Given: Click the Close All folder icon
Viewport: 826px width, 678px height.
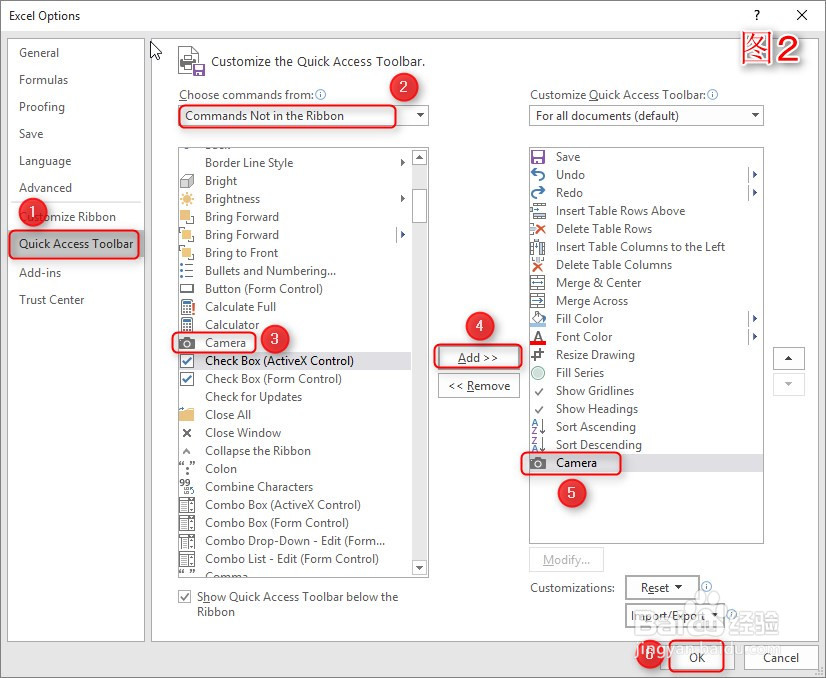Looking at the screenshot, I should click(x=186, y=415).
